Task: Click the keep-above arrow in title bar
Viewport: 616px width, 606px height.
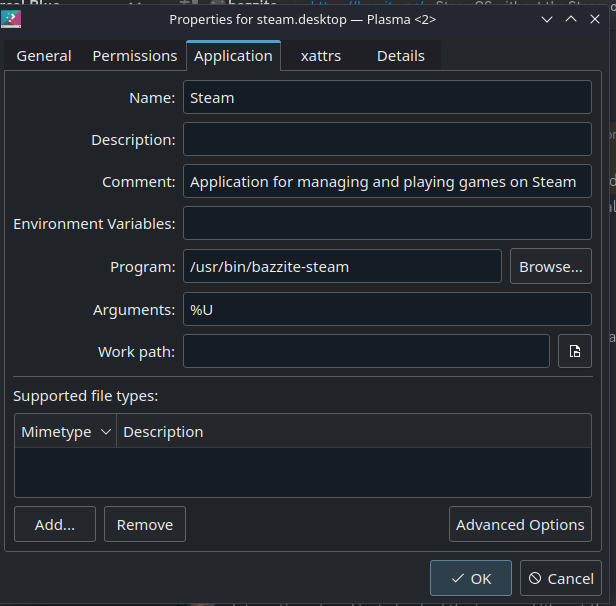Action: tap(571, 19)
